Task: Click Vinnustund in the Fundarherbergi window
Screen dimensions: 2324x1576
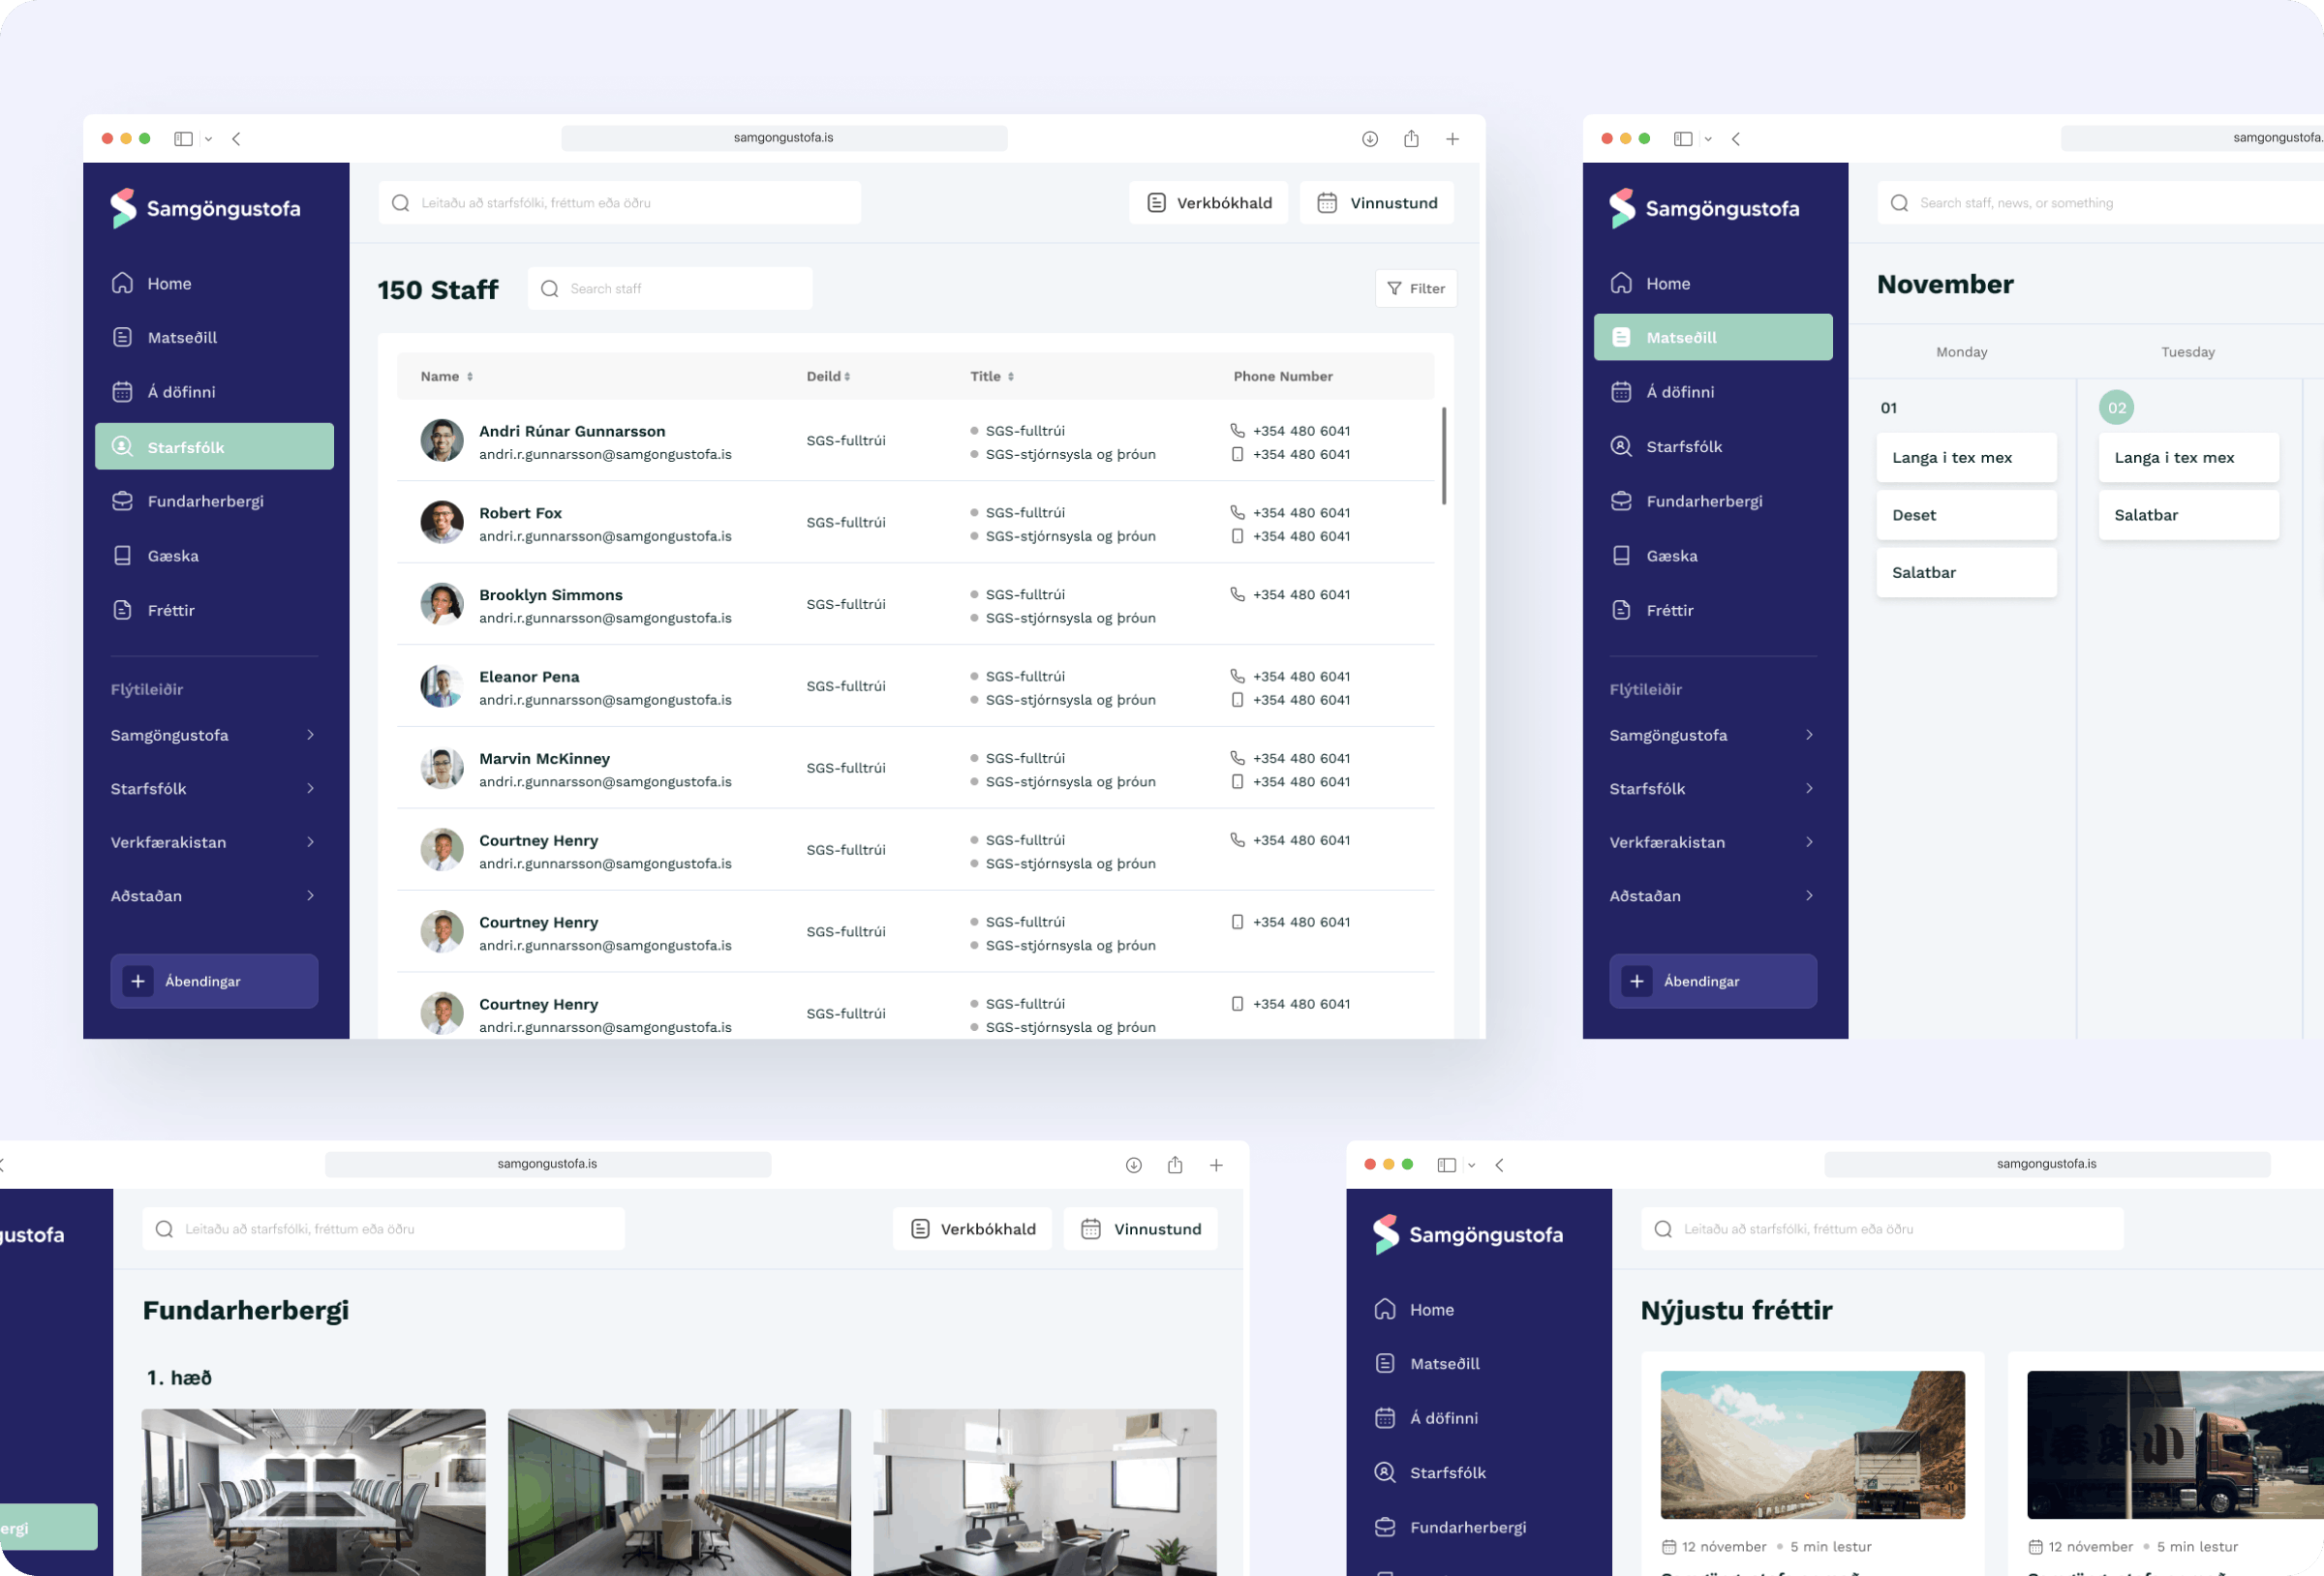Action: click(x=1140, y=1229)
